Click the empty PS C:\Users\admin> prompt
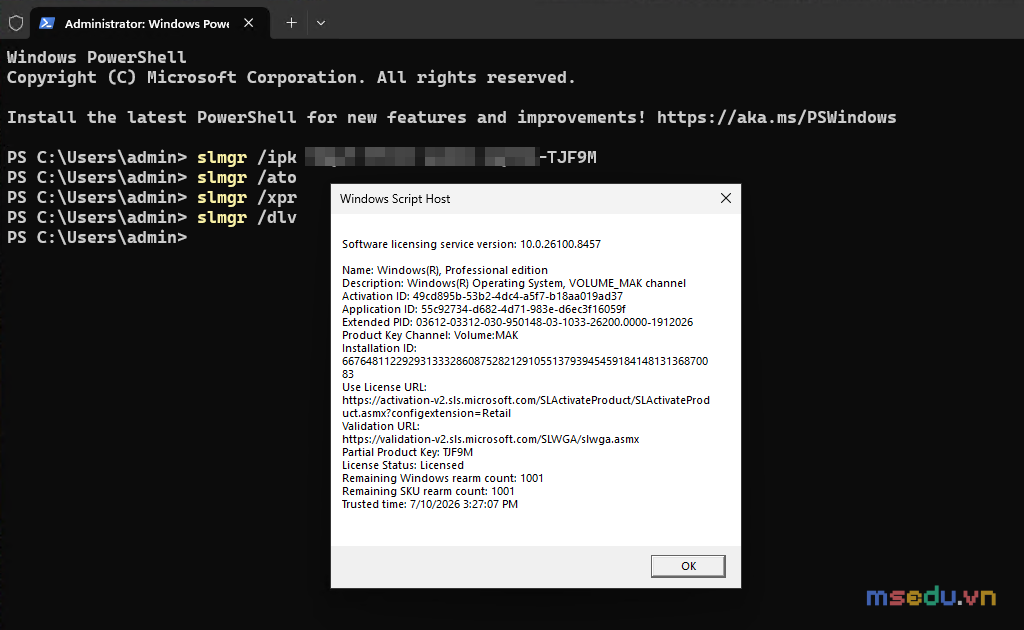 [97, 238]
